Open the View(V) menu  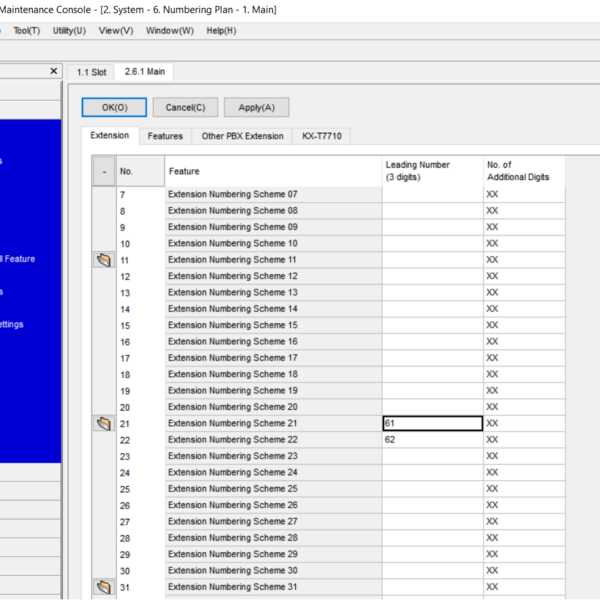[116, 31]
